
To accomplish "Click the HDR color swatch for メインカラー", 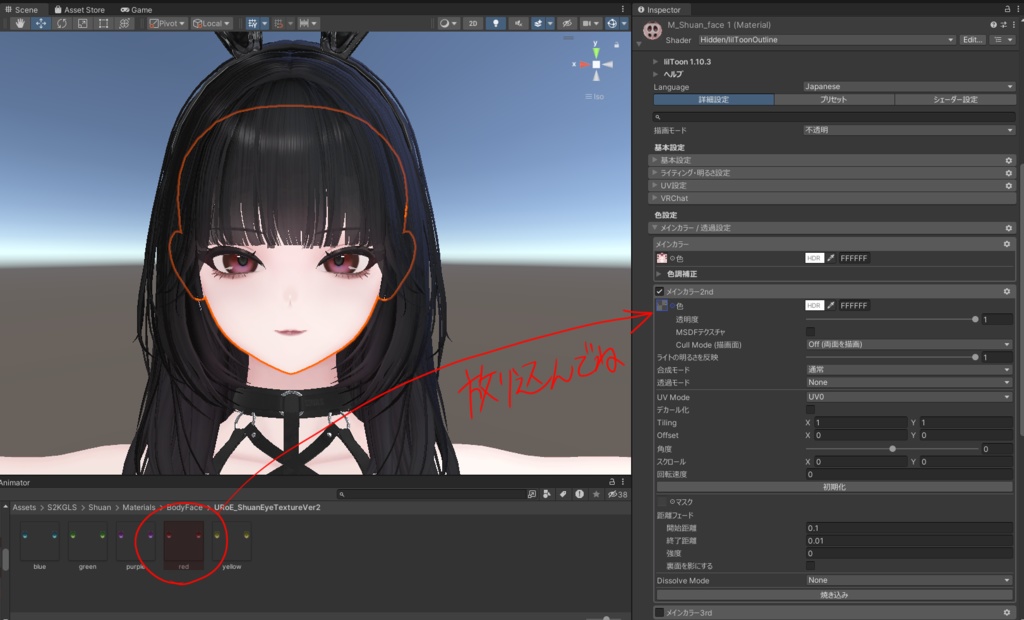I will click(x=814, y=259).
